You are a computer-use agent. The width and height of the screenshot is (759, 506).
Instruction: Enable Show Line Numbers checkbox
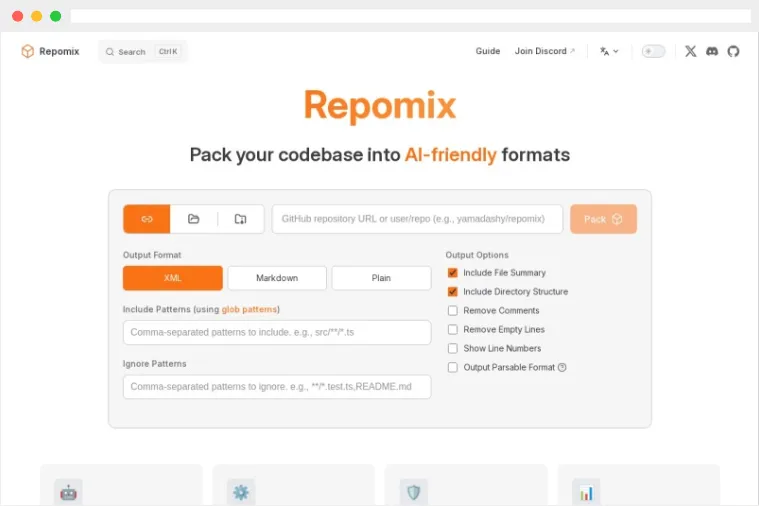point(453,348)
